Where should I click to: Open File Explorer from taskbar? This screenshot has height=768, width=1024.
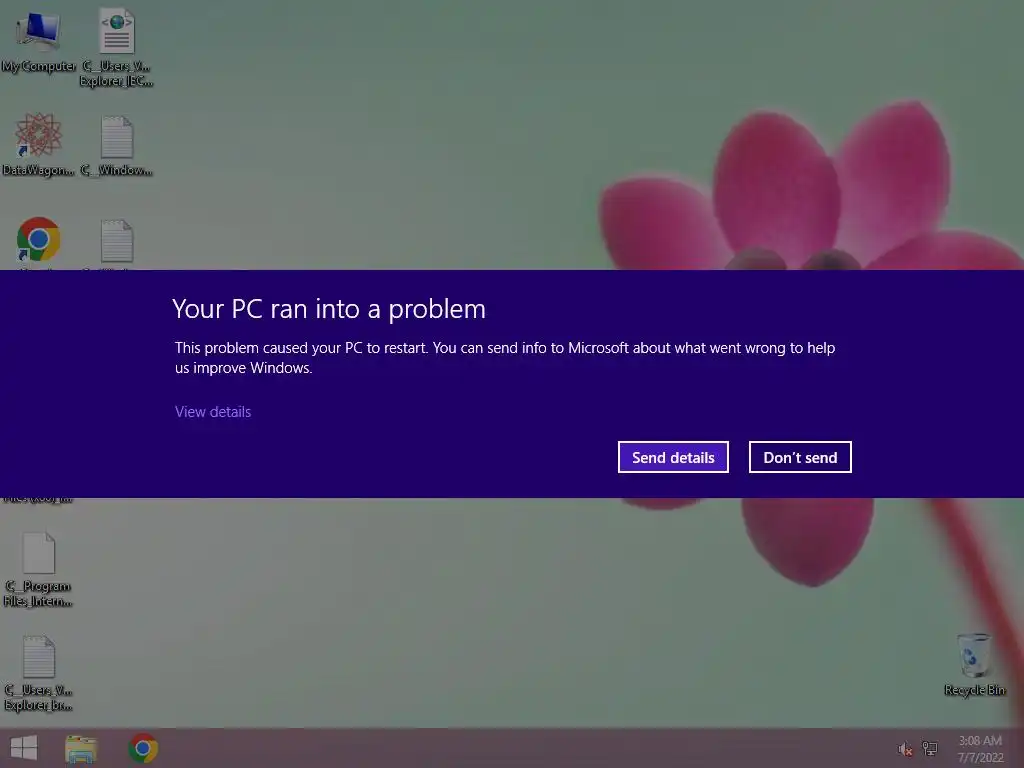click(x=81, y=748)
